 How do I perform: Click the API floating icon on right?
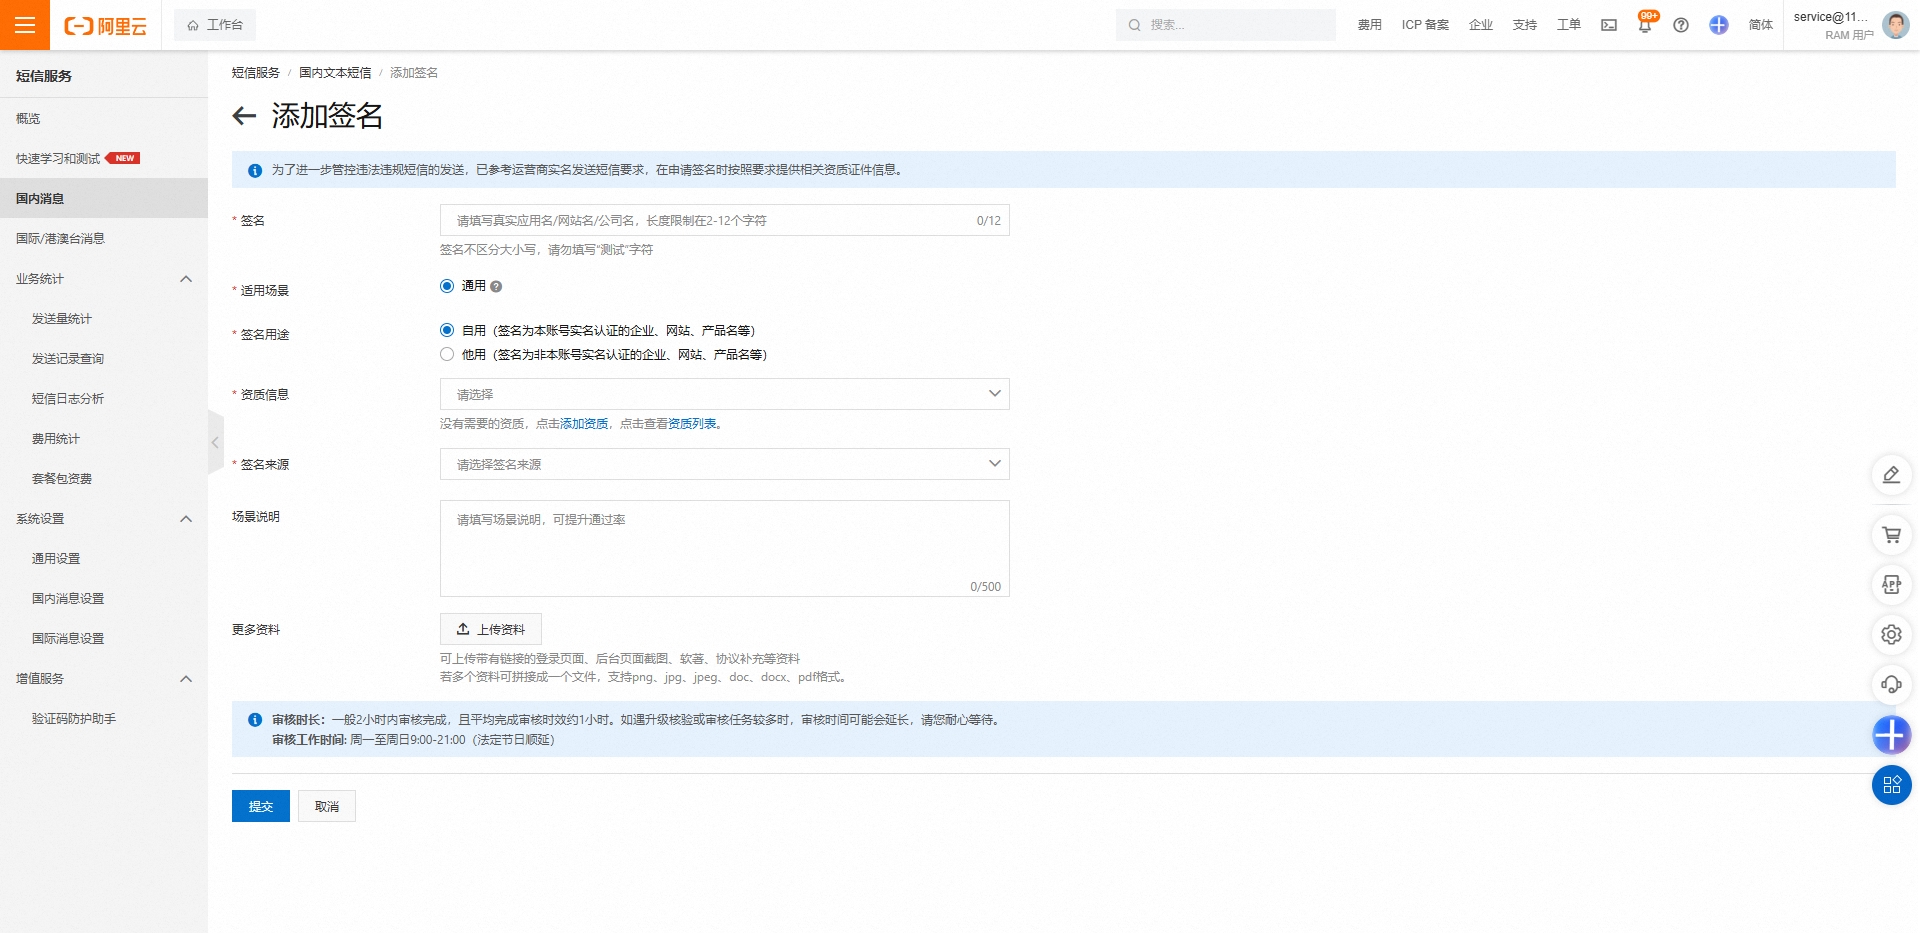(x=1891, y=585)
